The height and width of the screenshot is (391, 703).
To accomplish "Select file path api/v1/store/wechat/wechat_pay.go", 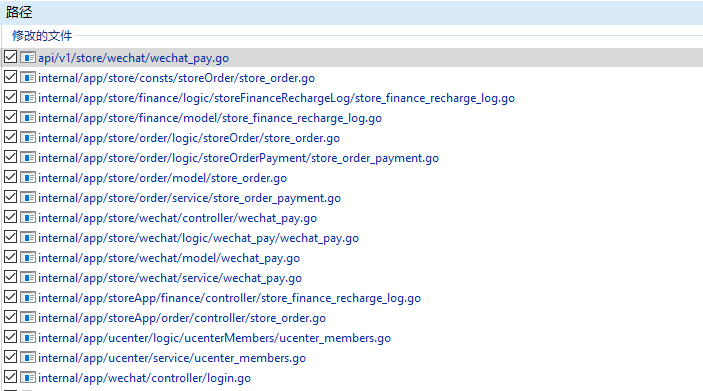I will [x=134, y=58].
